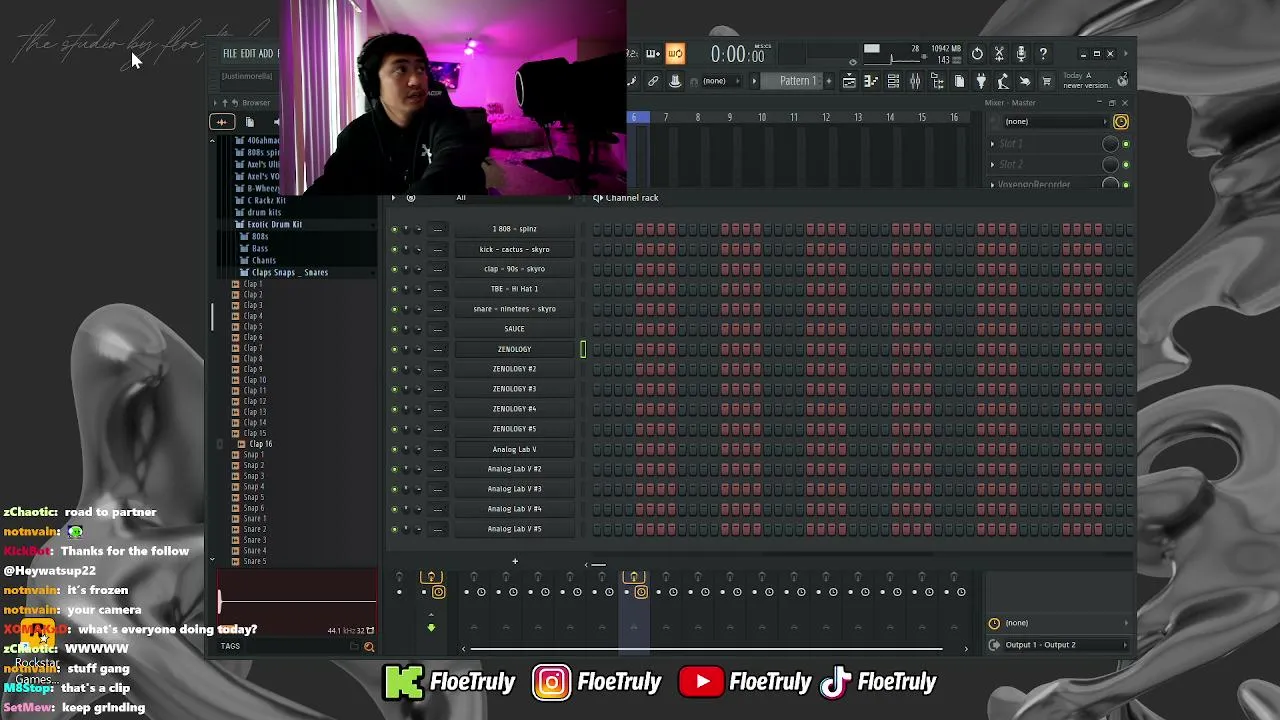Select the Analog Lab V channel button
Viewport: 1280px width, 720px height.
pyautogui.click(x=514, y=449)
